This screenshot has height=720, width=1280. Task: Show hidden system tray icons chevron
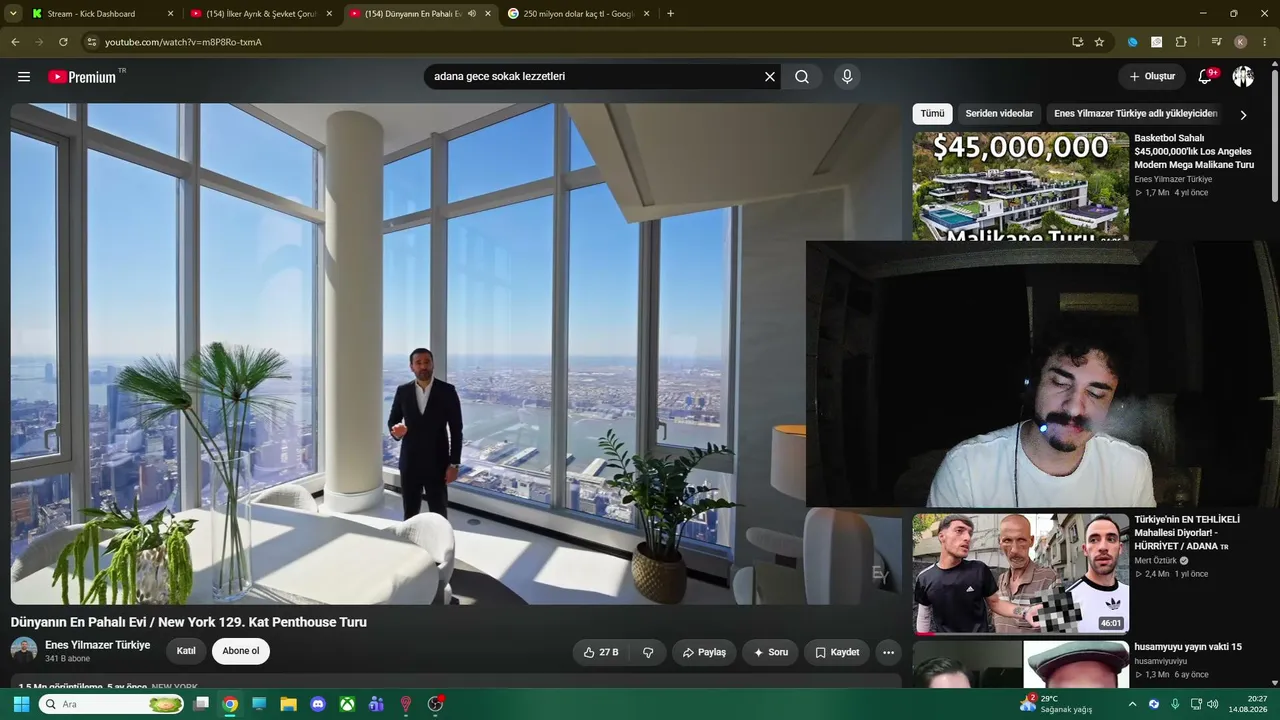click(x=1132, y=704)
